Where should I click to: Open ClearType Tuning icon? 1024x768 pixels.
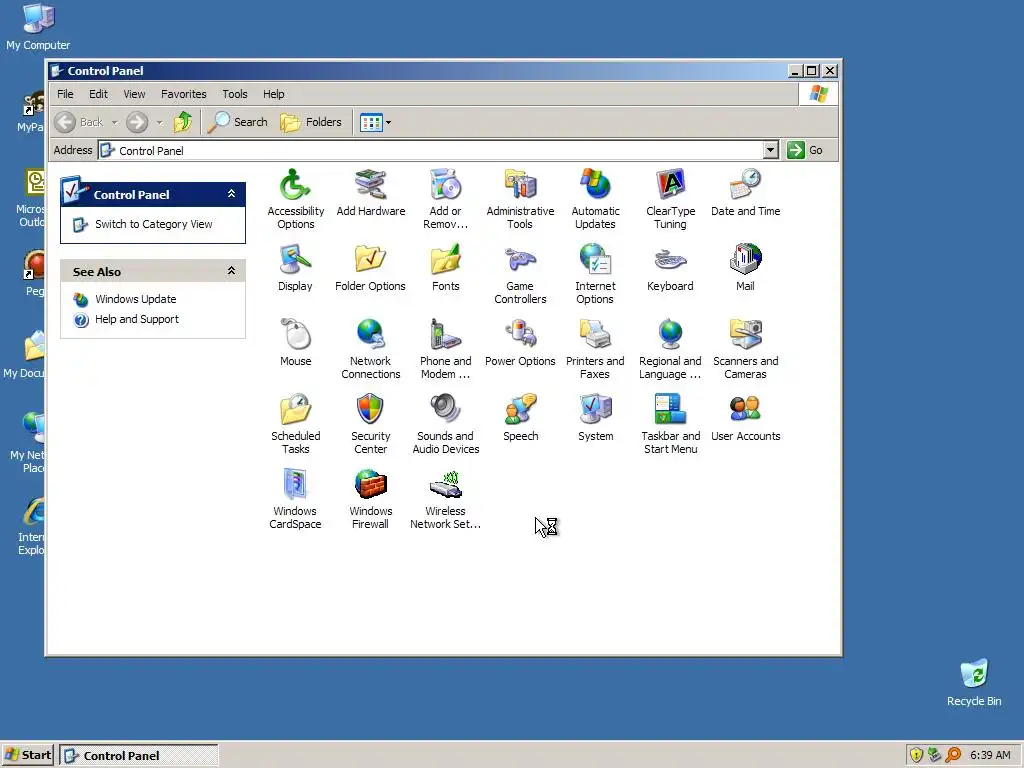click(x=670, y=185)
